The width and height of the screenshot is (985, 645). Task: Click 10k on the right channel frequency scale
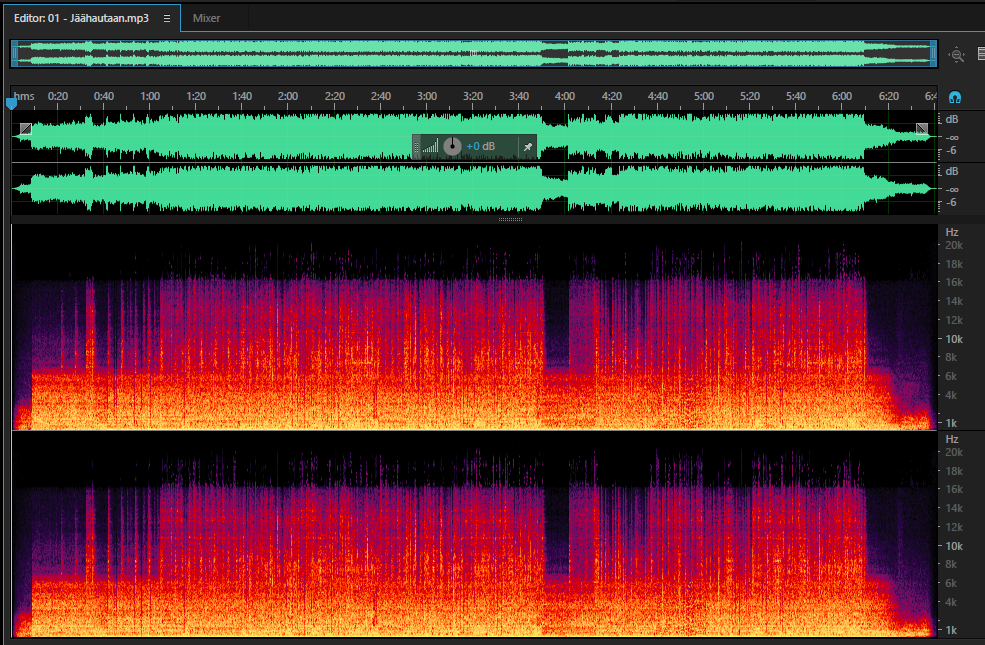954,546
